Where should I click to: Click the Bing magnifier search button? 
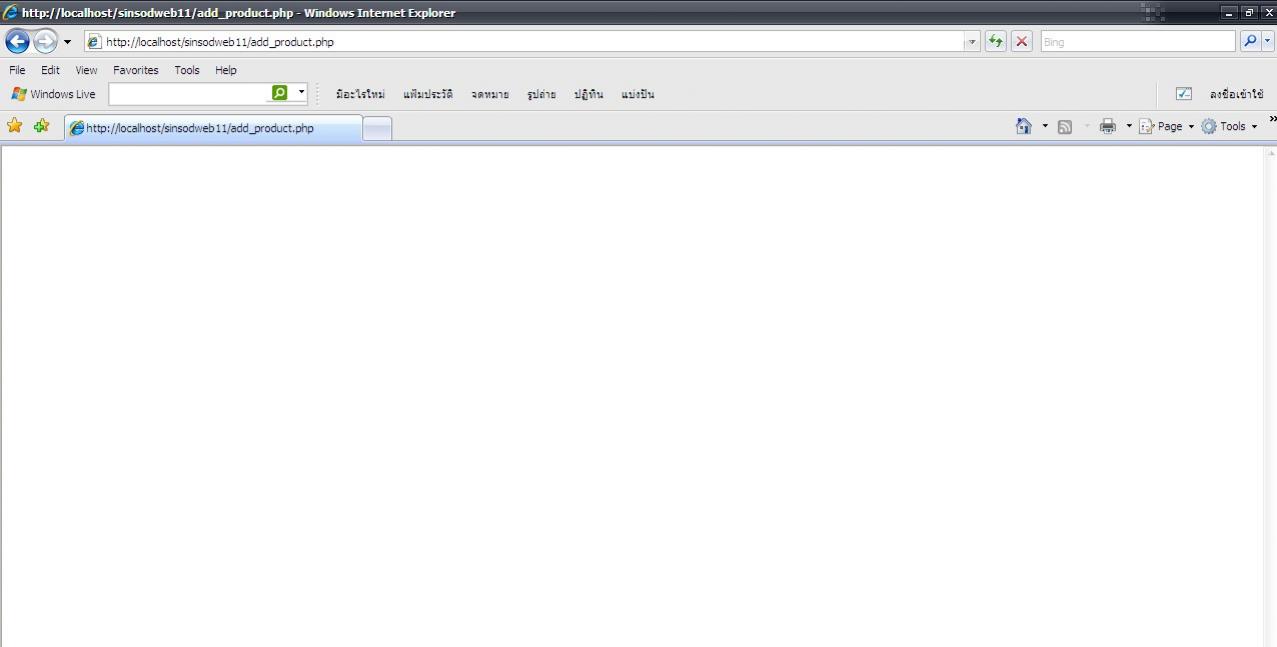[1249, 42]
